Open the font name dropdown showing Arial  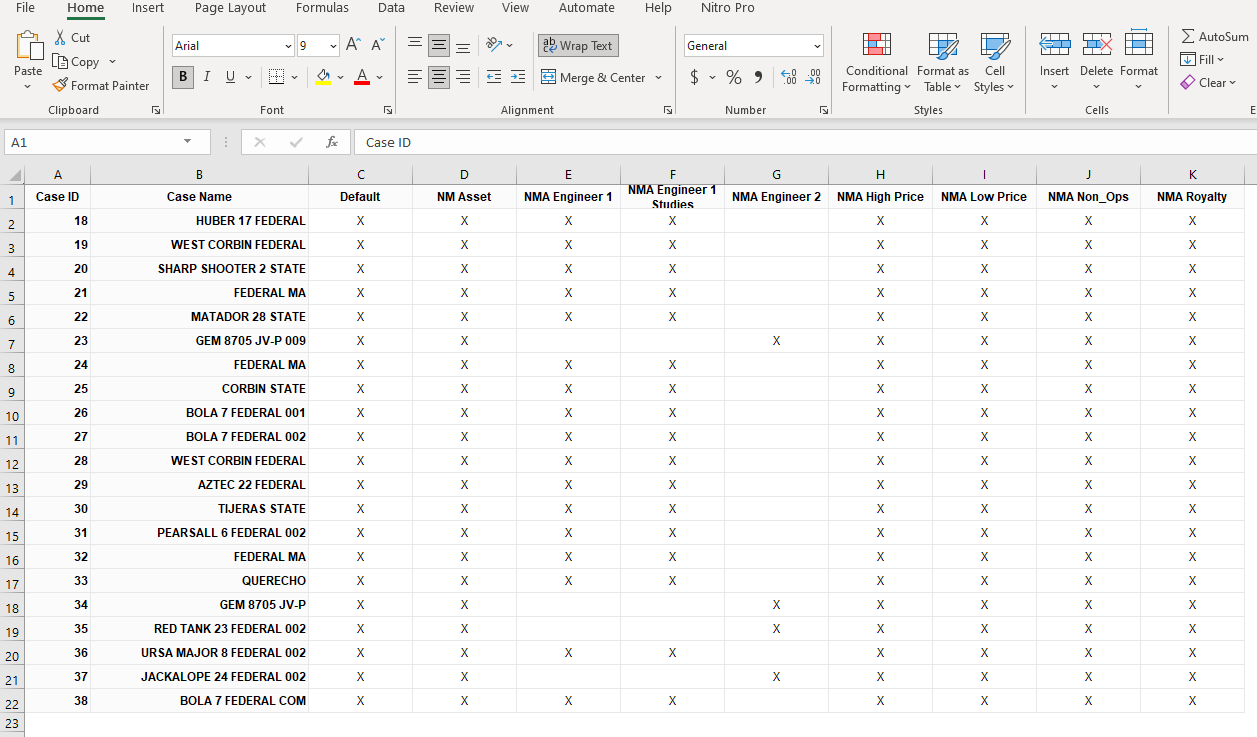288,46
